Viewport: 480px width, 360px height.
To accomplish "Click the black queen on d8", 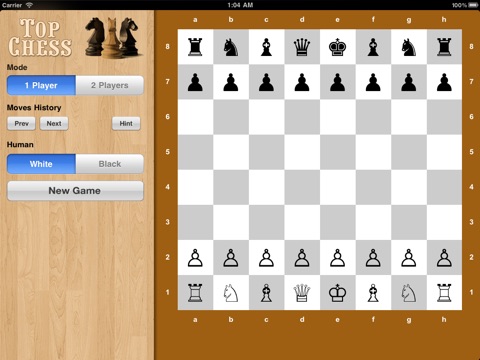I will click(302, 47).
